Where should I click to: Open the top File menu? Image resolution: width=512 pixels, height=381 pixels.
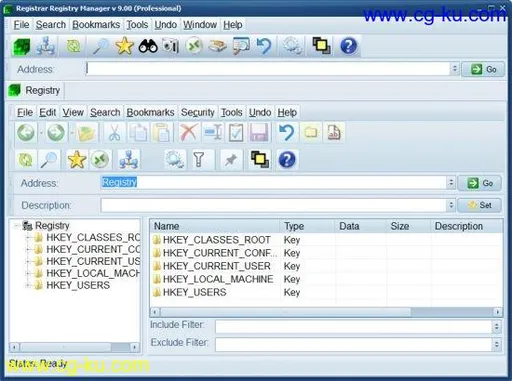[21, 25]
